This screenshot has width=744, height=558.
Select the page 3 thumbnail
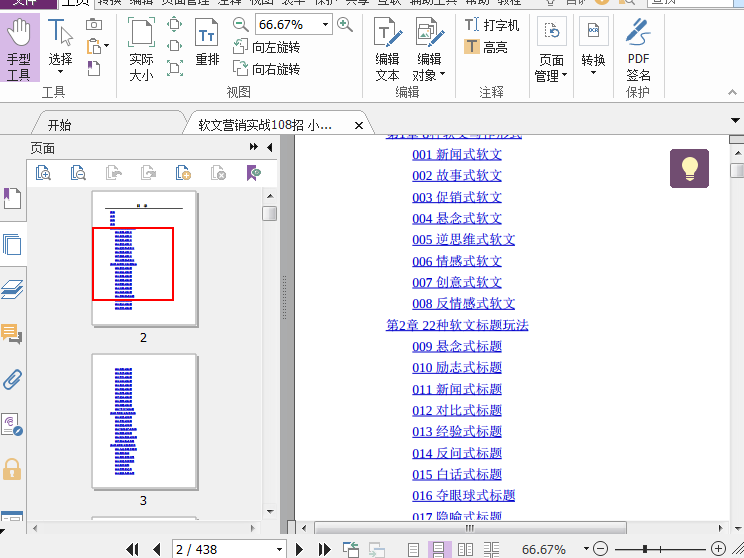[x=144, y=420]
